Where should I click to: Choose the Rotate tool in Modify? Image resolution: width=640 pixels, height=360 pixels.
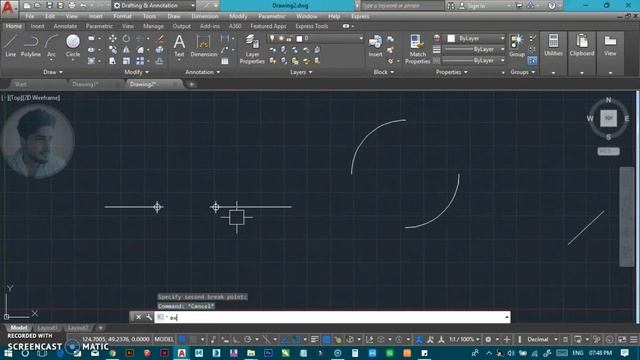[x=127, y=38]
